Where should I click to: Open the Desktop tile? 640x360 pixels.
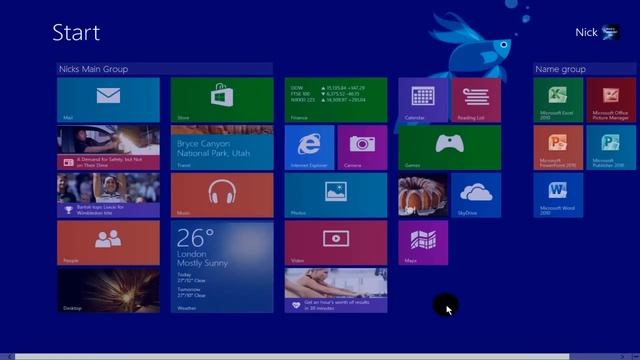pos(108,290)
